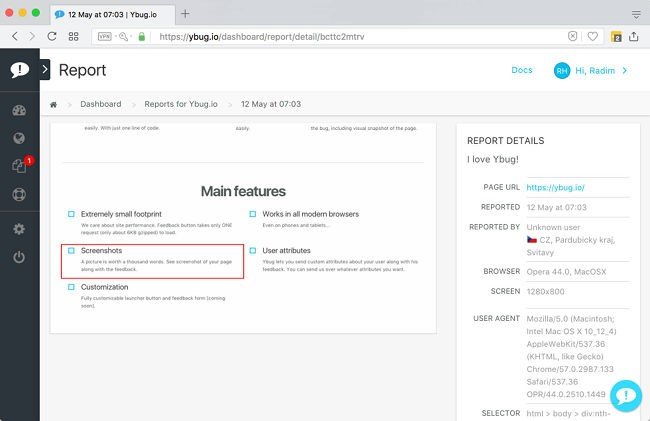Select the 12 May at 07:03 Ybug.io tab

pos(112,15)
